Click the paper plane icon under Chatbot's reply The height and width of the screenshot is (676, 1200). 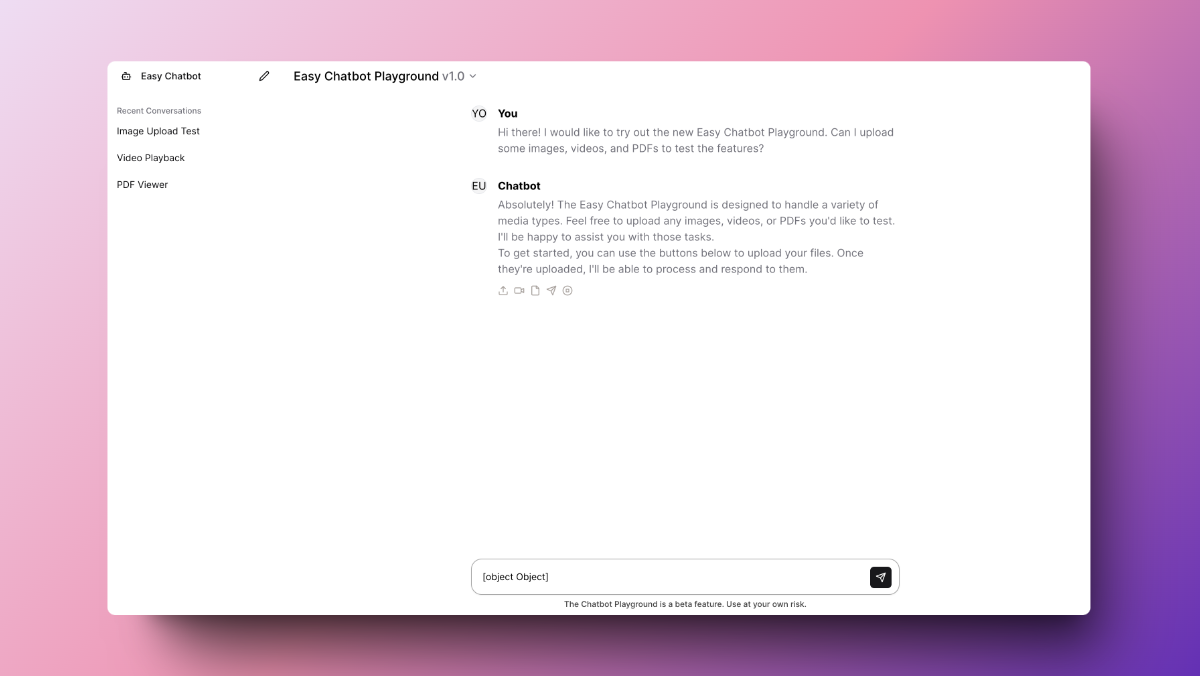pyautogui.click(x=551, y=291)
